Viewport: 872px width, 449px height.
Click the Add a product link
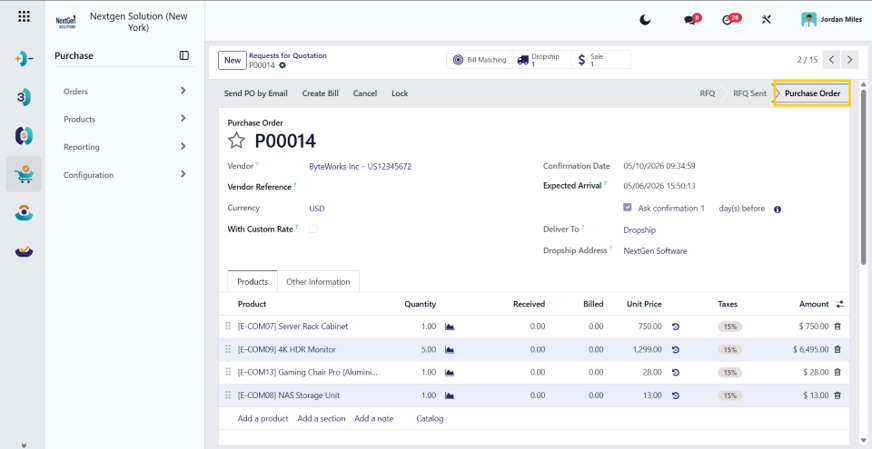click(263, 418)
